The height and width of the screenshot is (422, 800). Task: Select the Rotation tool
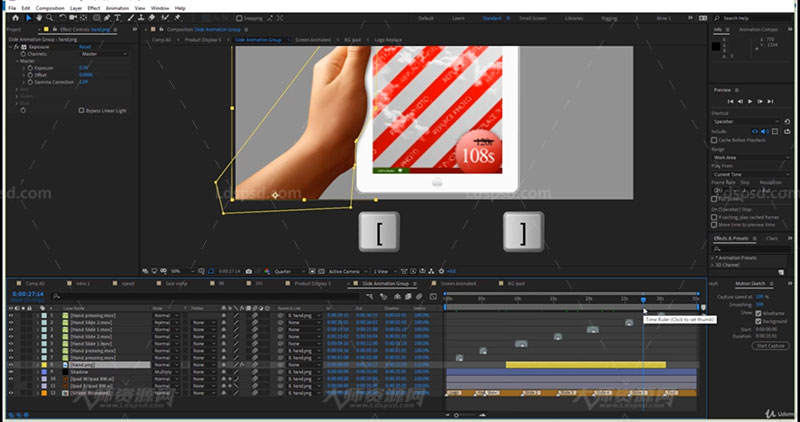click(x=63, y=18)
